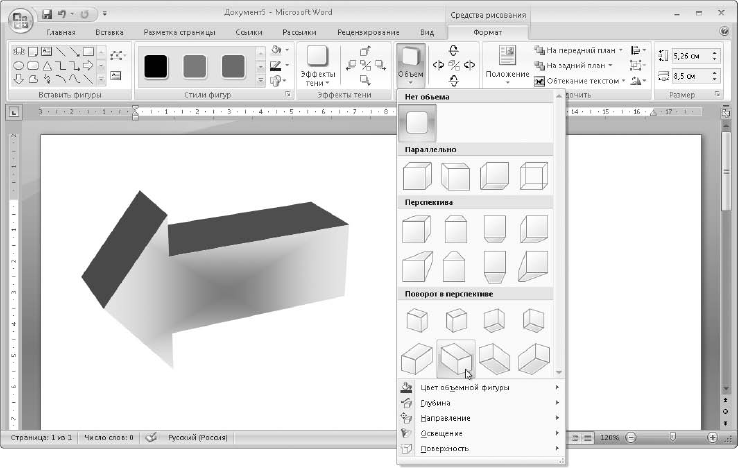The width and height of the screenshot is (738, 468).
Task: Open the Главная ribbon tab
Action: [x=61, y=32]
